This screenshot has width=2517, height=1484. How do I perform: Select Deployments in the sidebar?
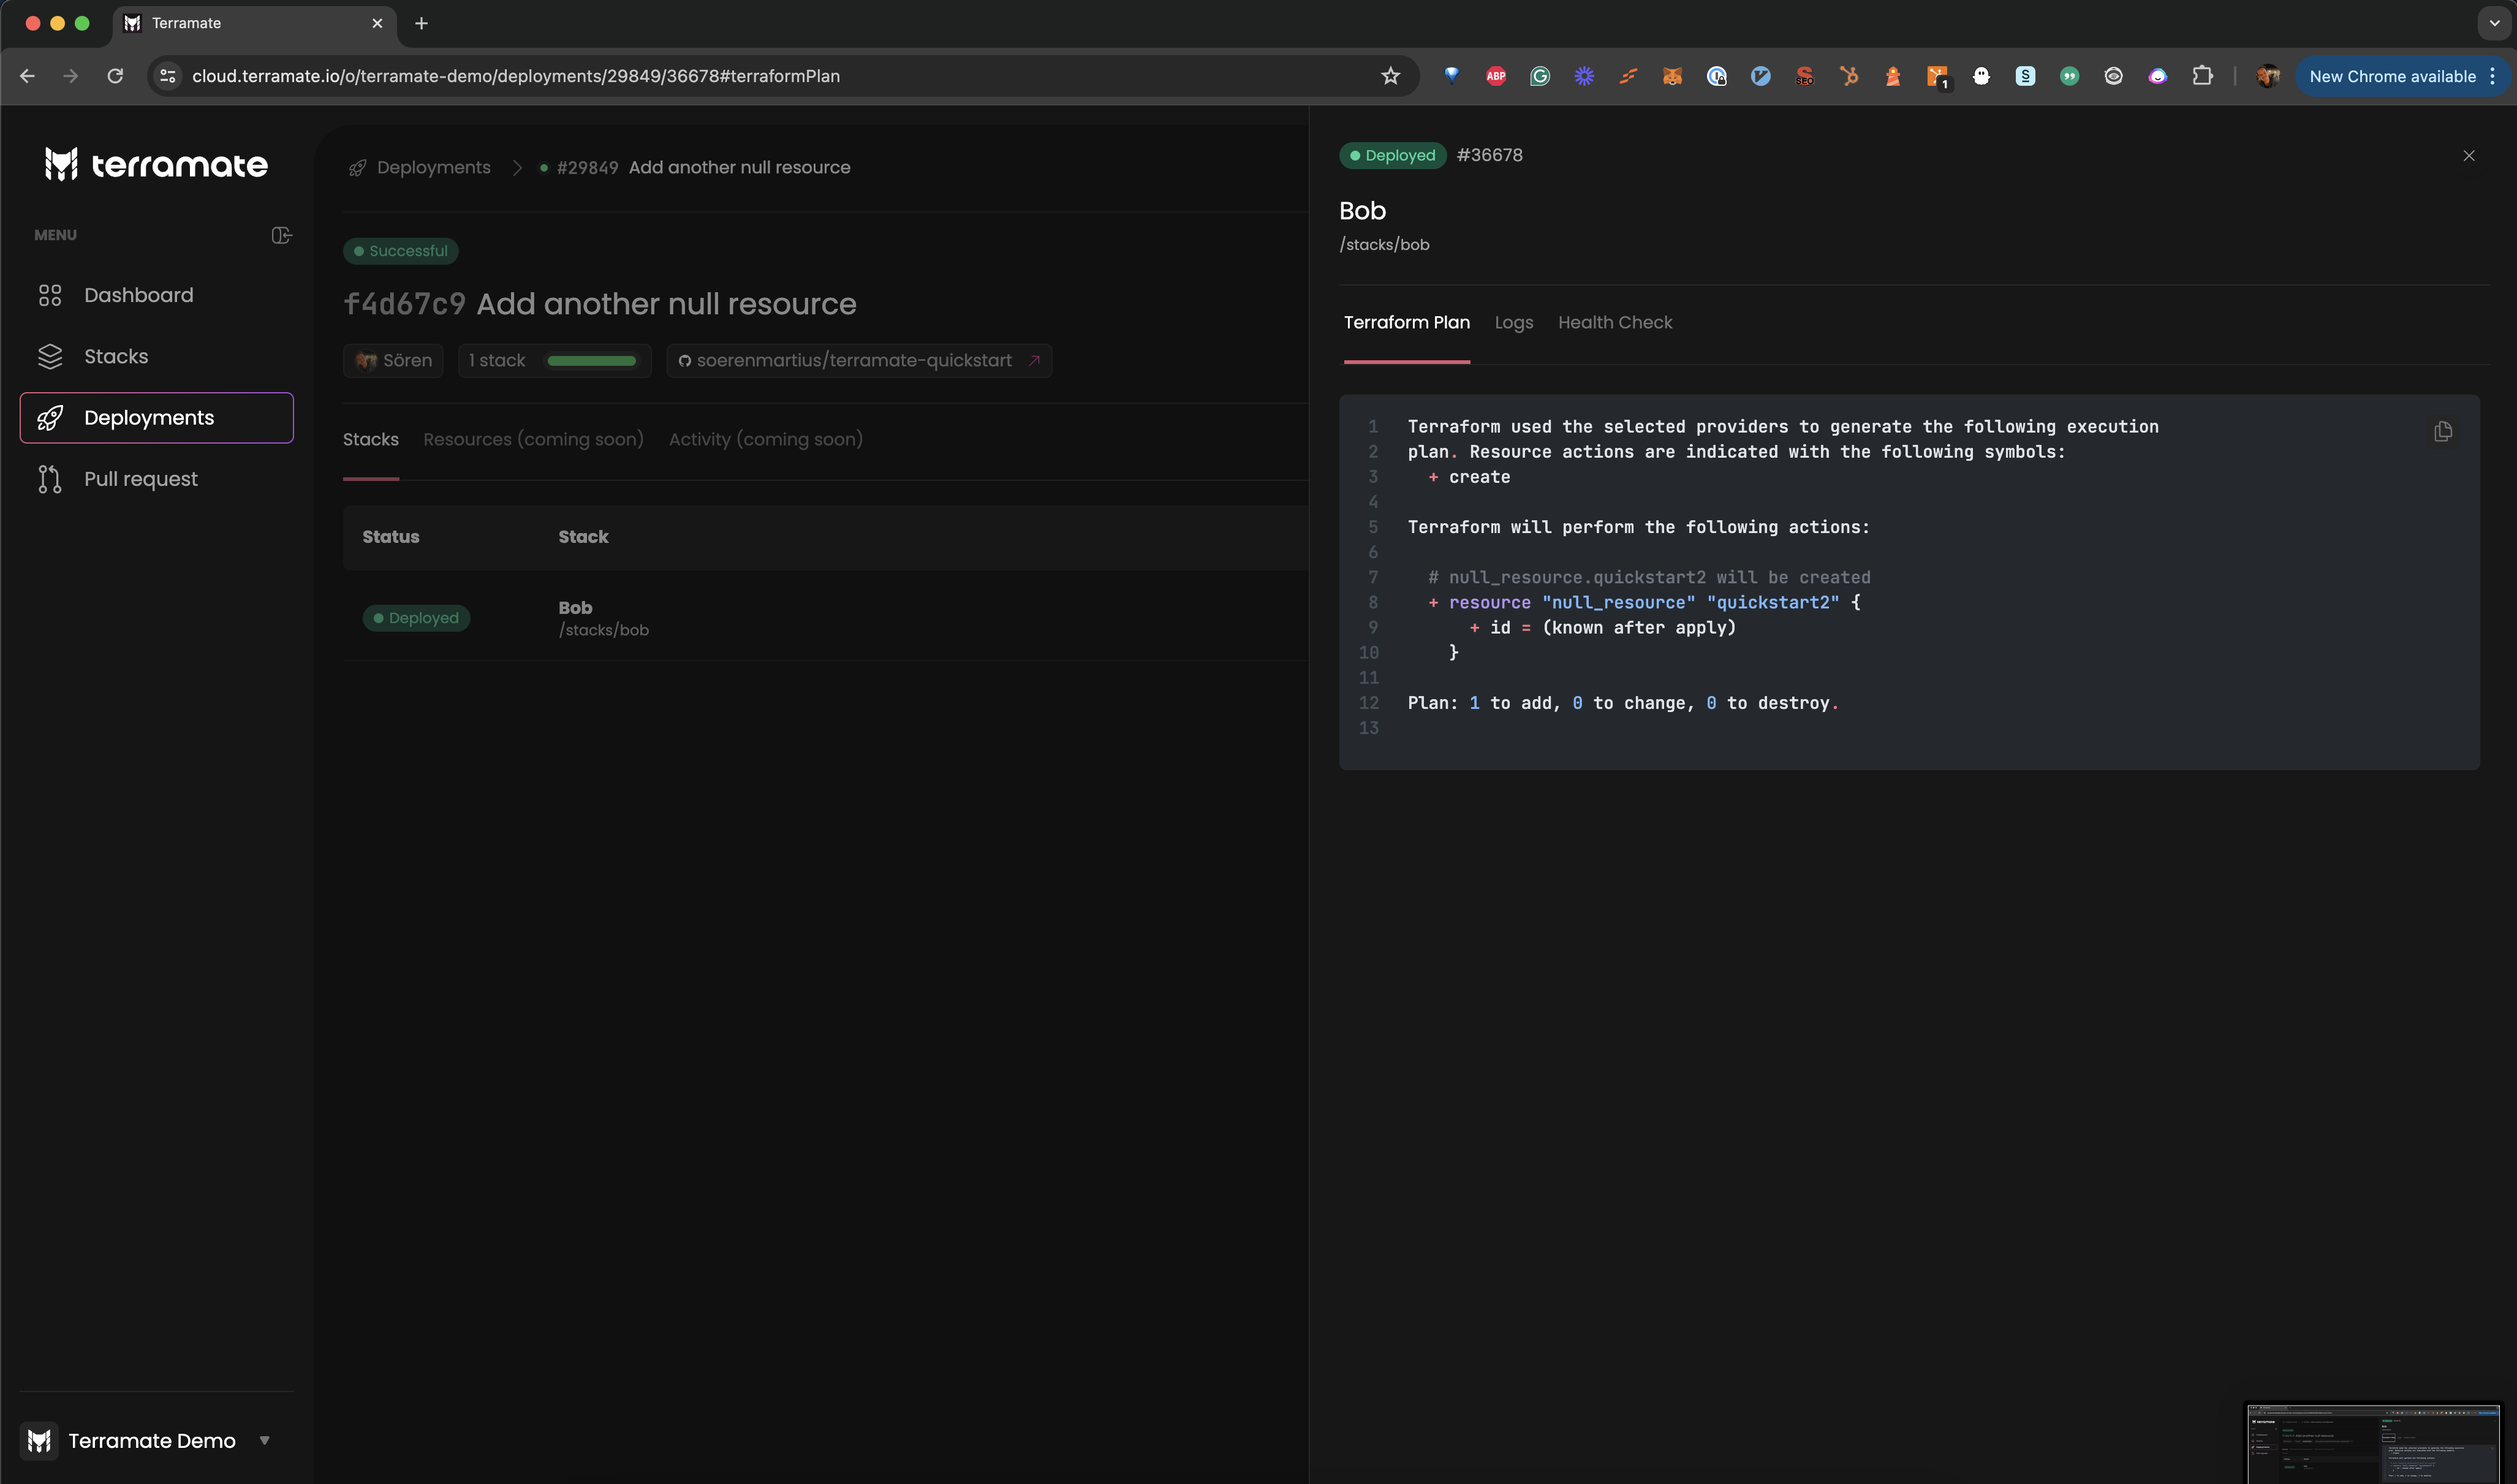click(x=148, y=418)
